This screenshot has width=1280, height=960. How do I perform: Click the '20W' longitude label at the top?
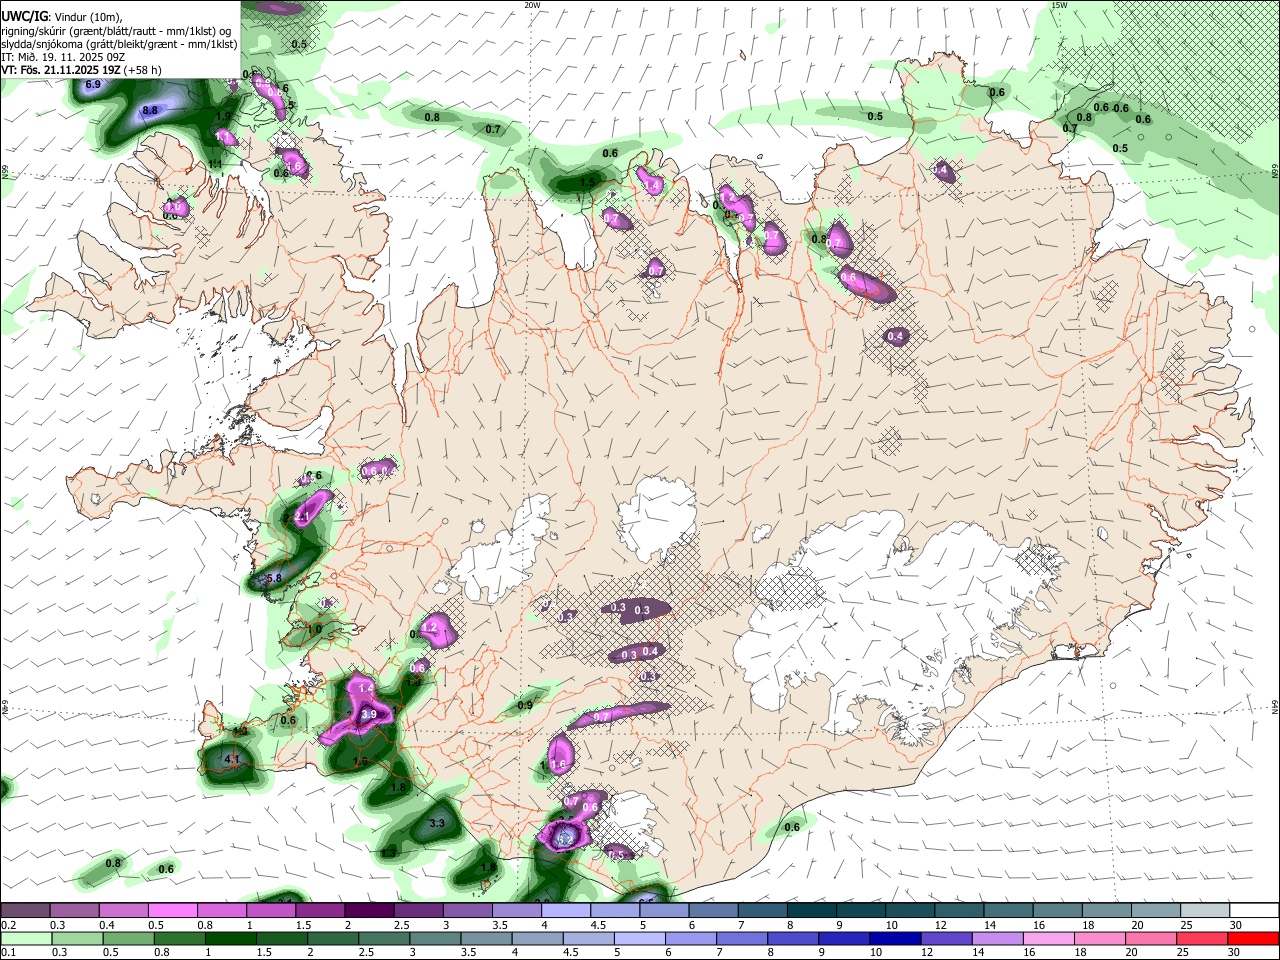[x=532, y=5]
